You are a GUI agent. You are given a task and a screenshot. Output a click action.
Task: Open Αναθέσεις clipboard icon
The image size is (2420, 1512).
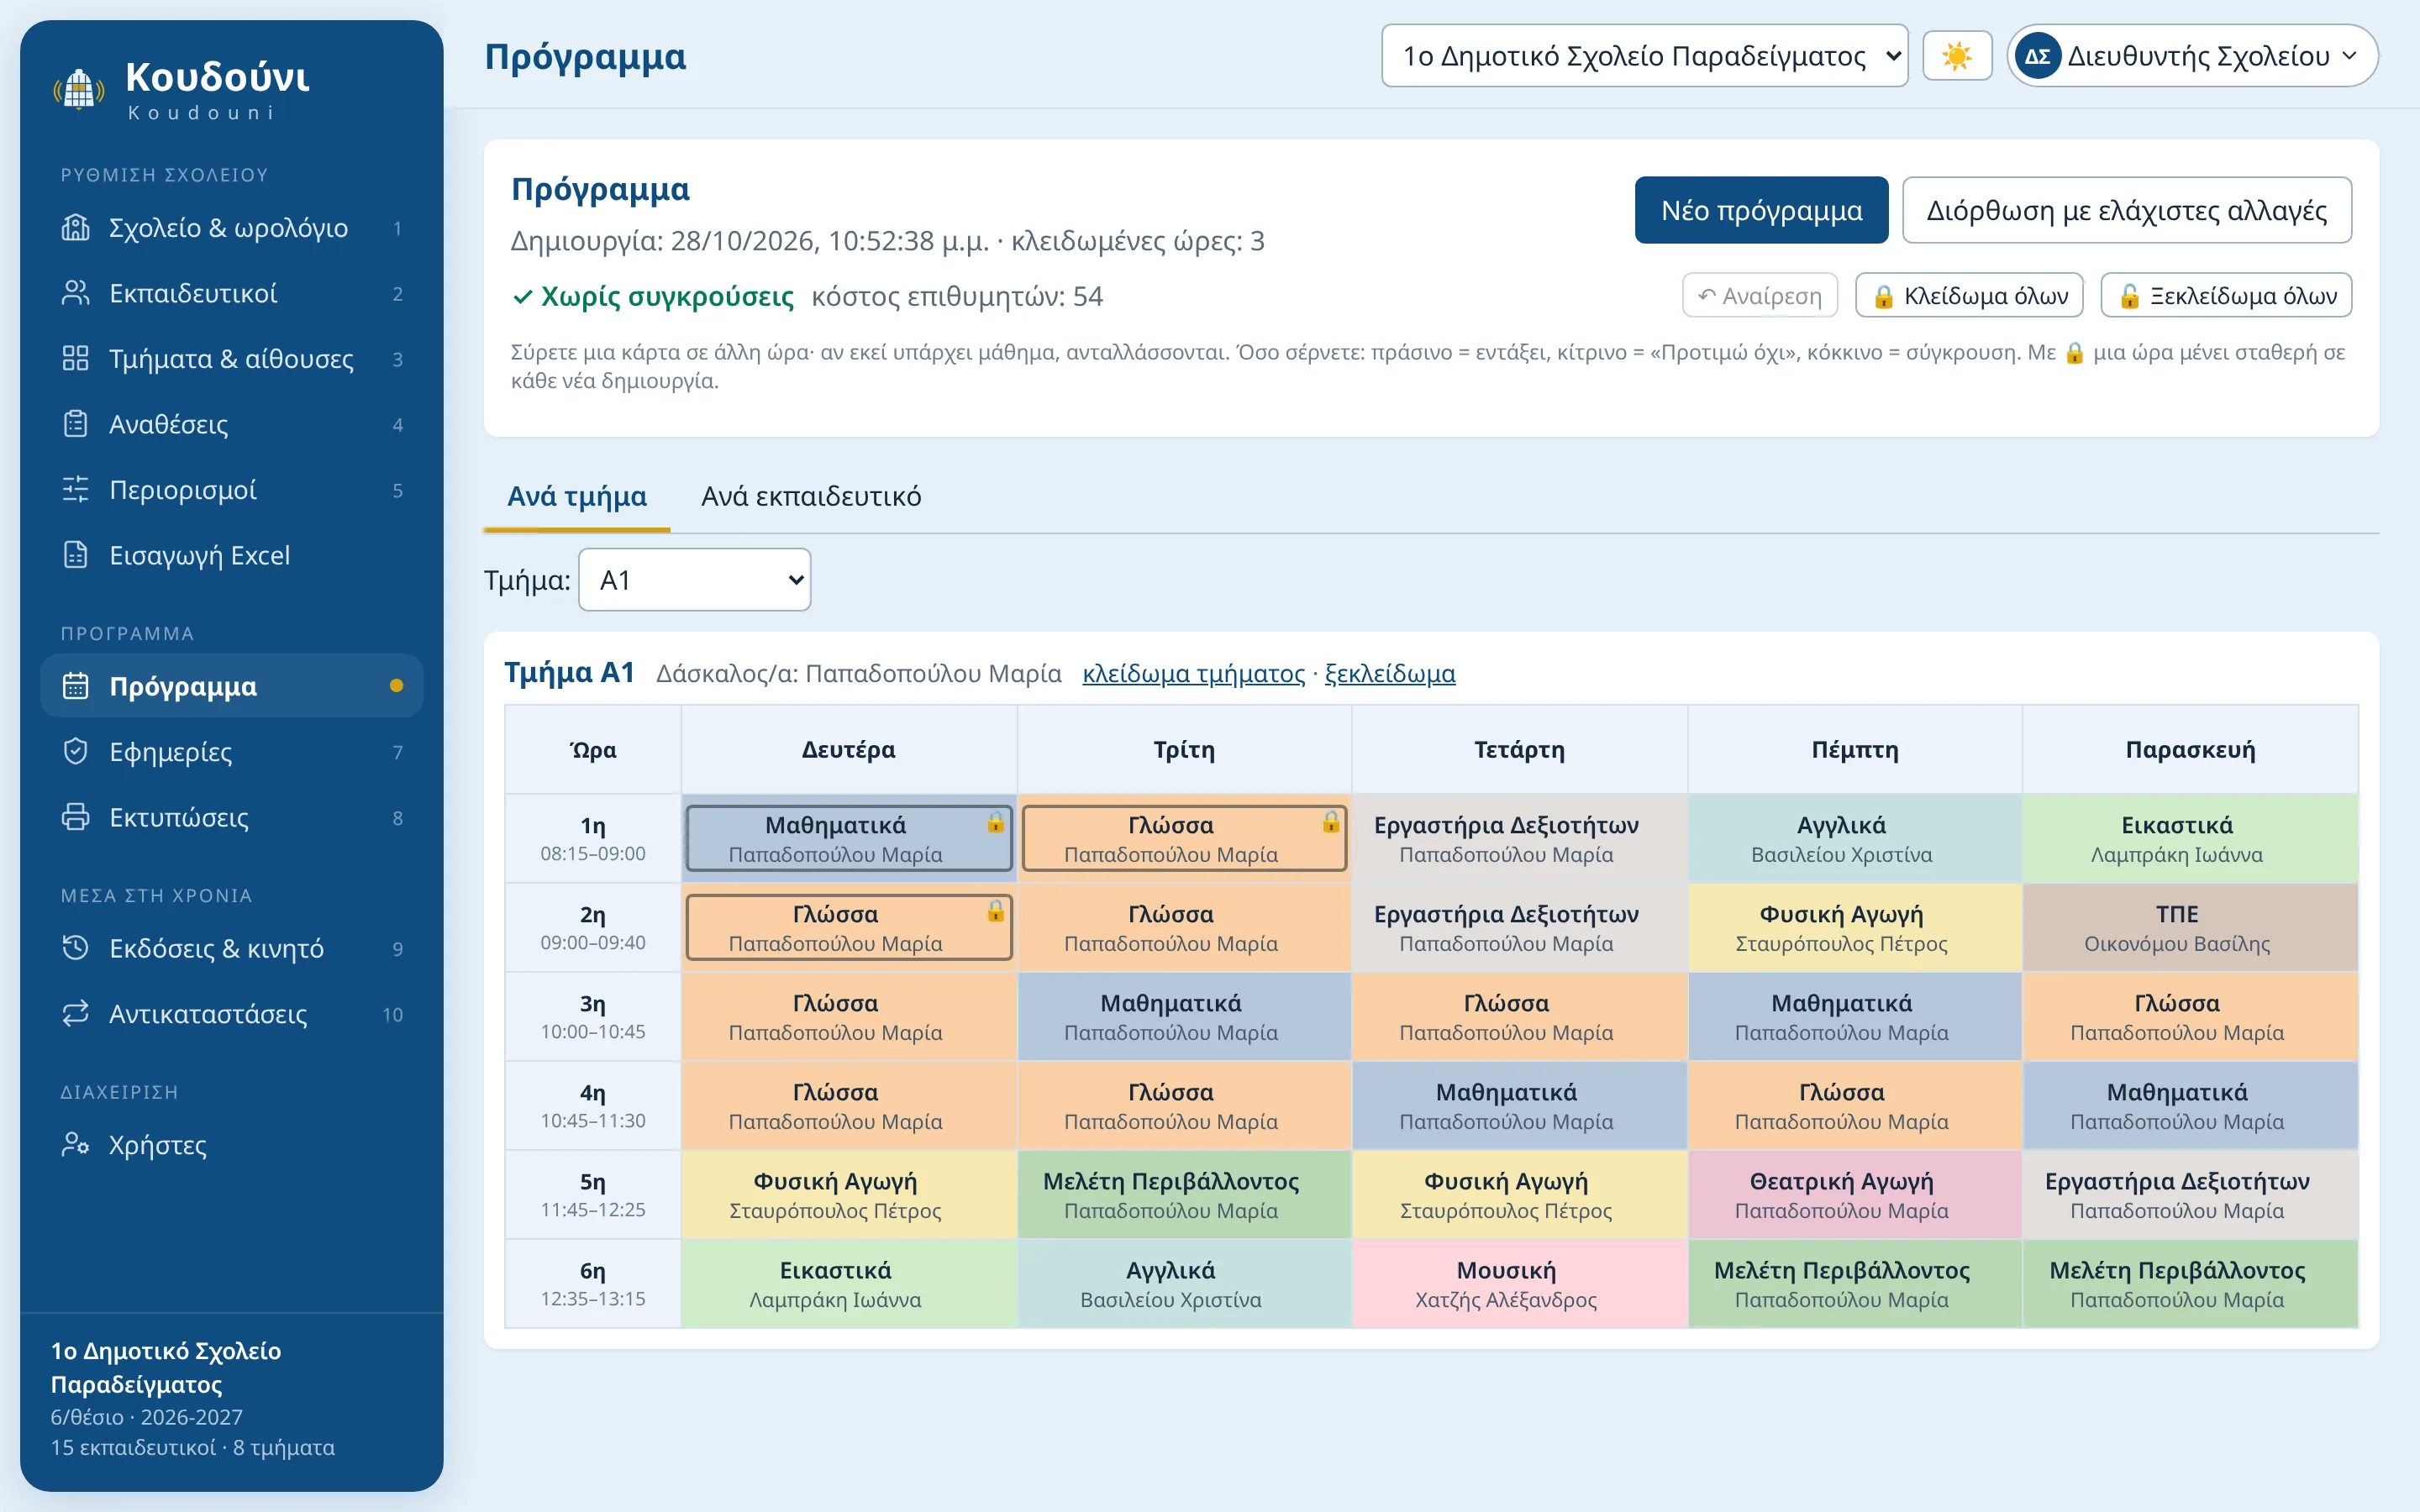[x=76, y=424]
